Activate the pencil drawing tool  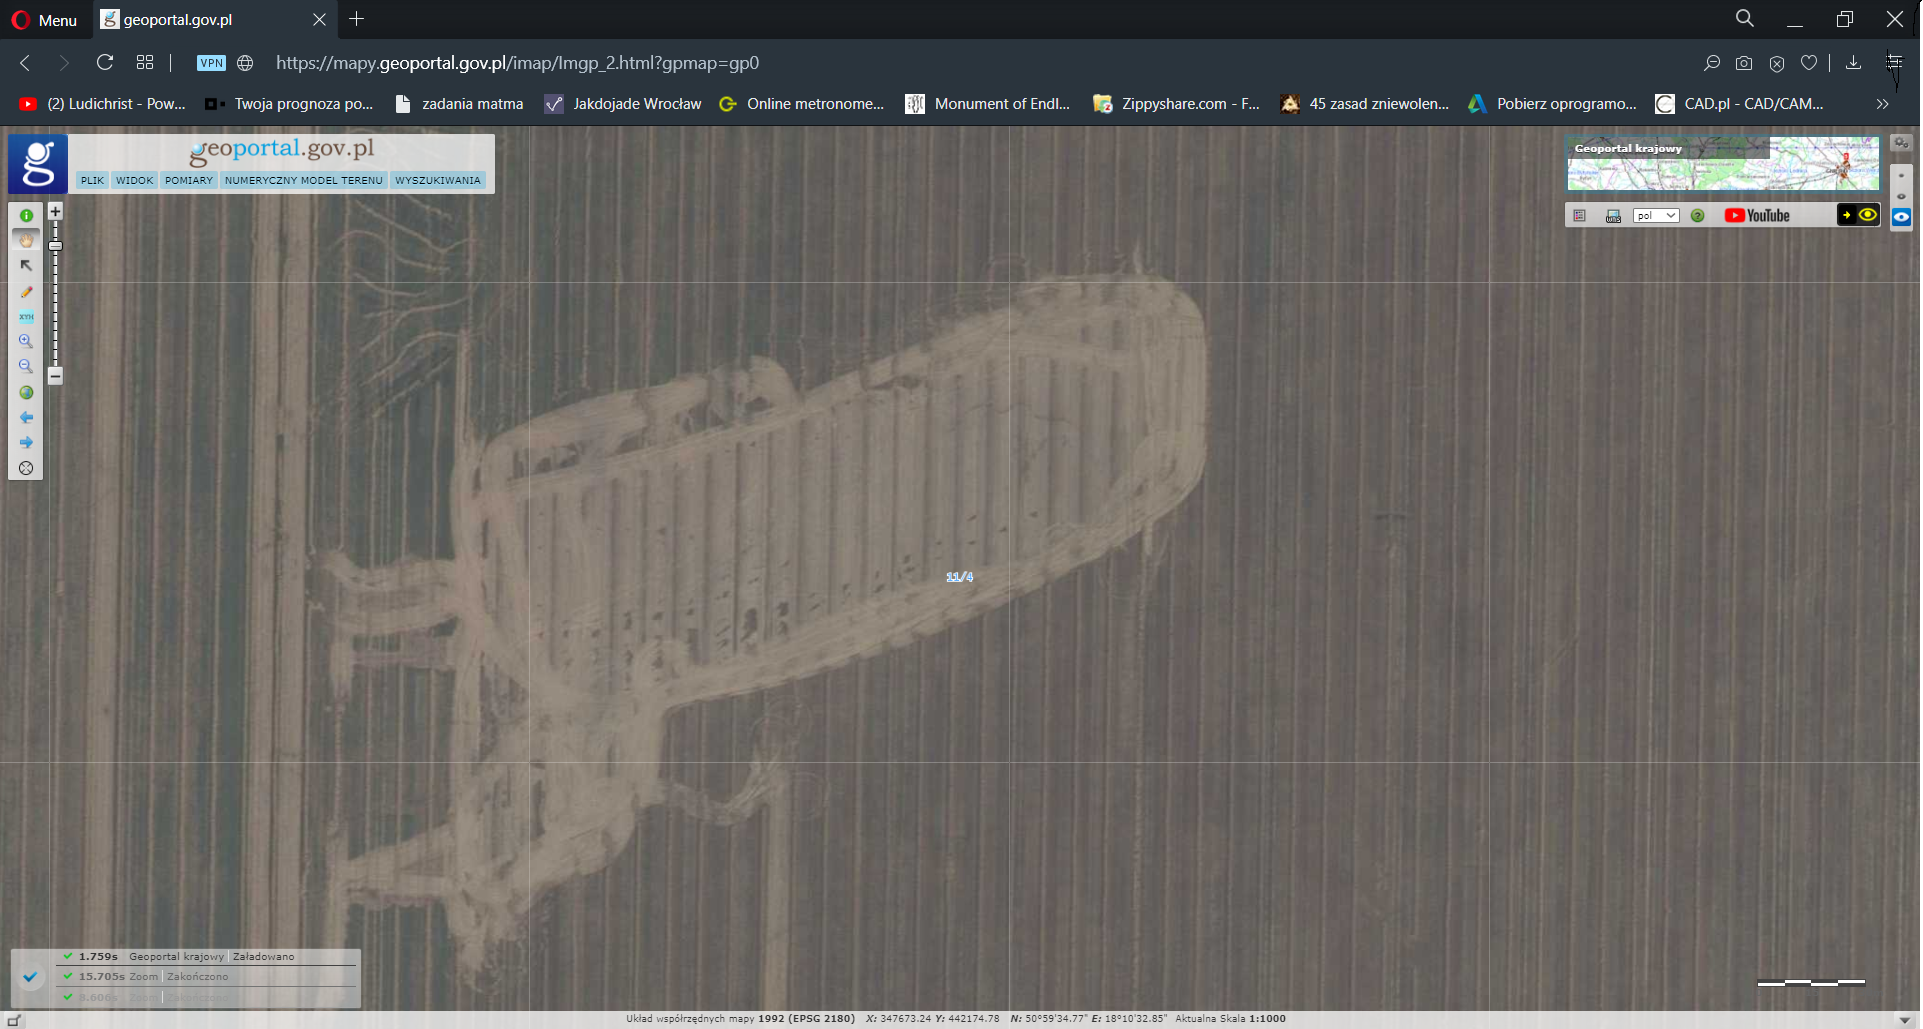[x=26, y=292]
